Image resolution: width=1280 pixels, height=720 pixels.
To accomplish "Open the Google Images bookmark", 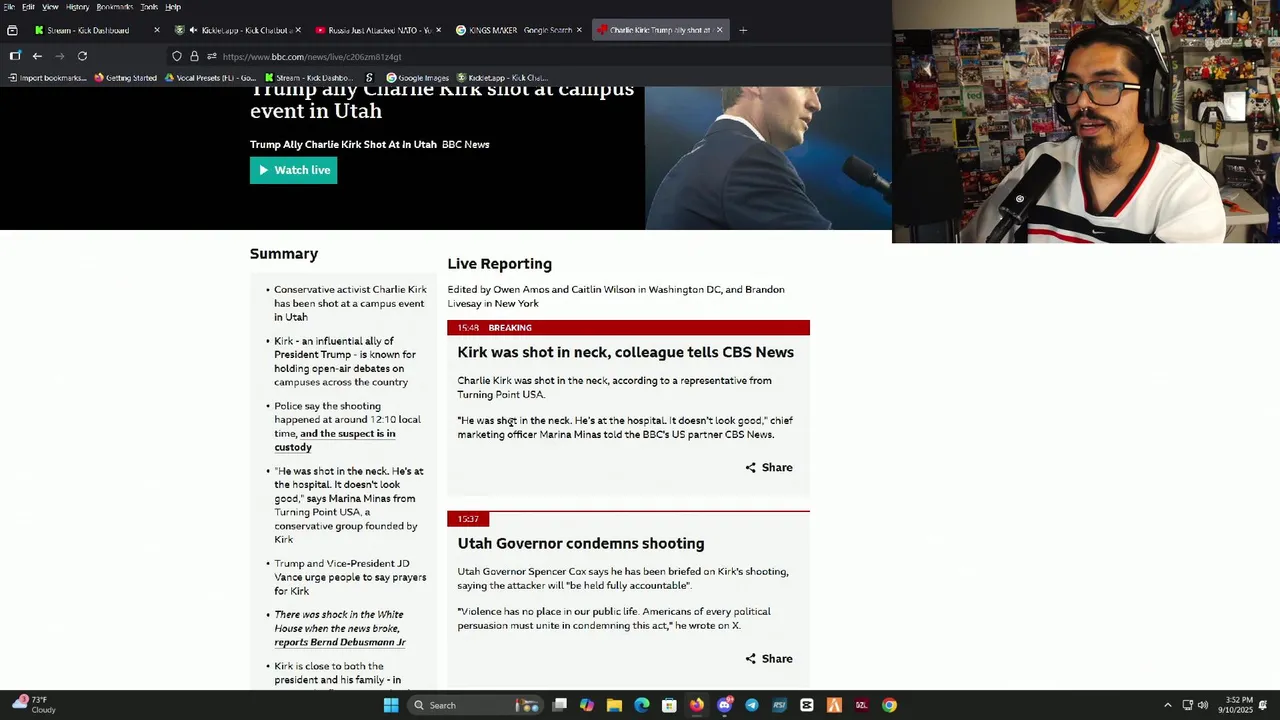I will 418,78.
